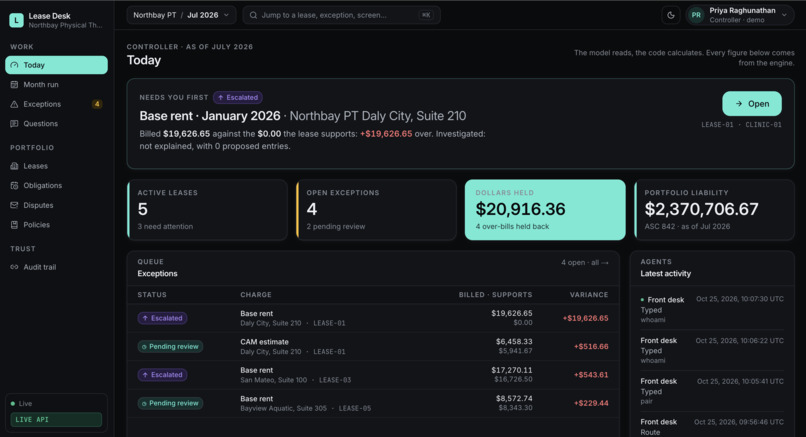Click the Lease Desk logo icon
The image size is (806, 437).
pyautogui.click(x=16, y=20)
